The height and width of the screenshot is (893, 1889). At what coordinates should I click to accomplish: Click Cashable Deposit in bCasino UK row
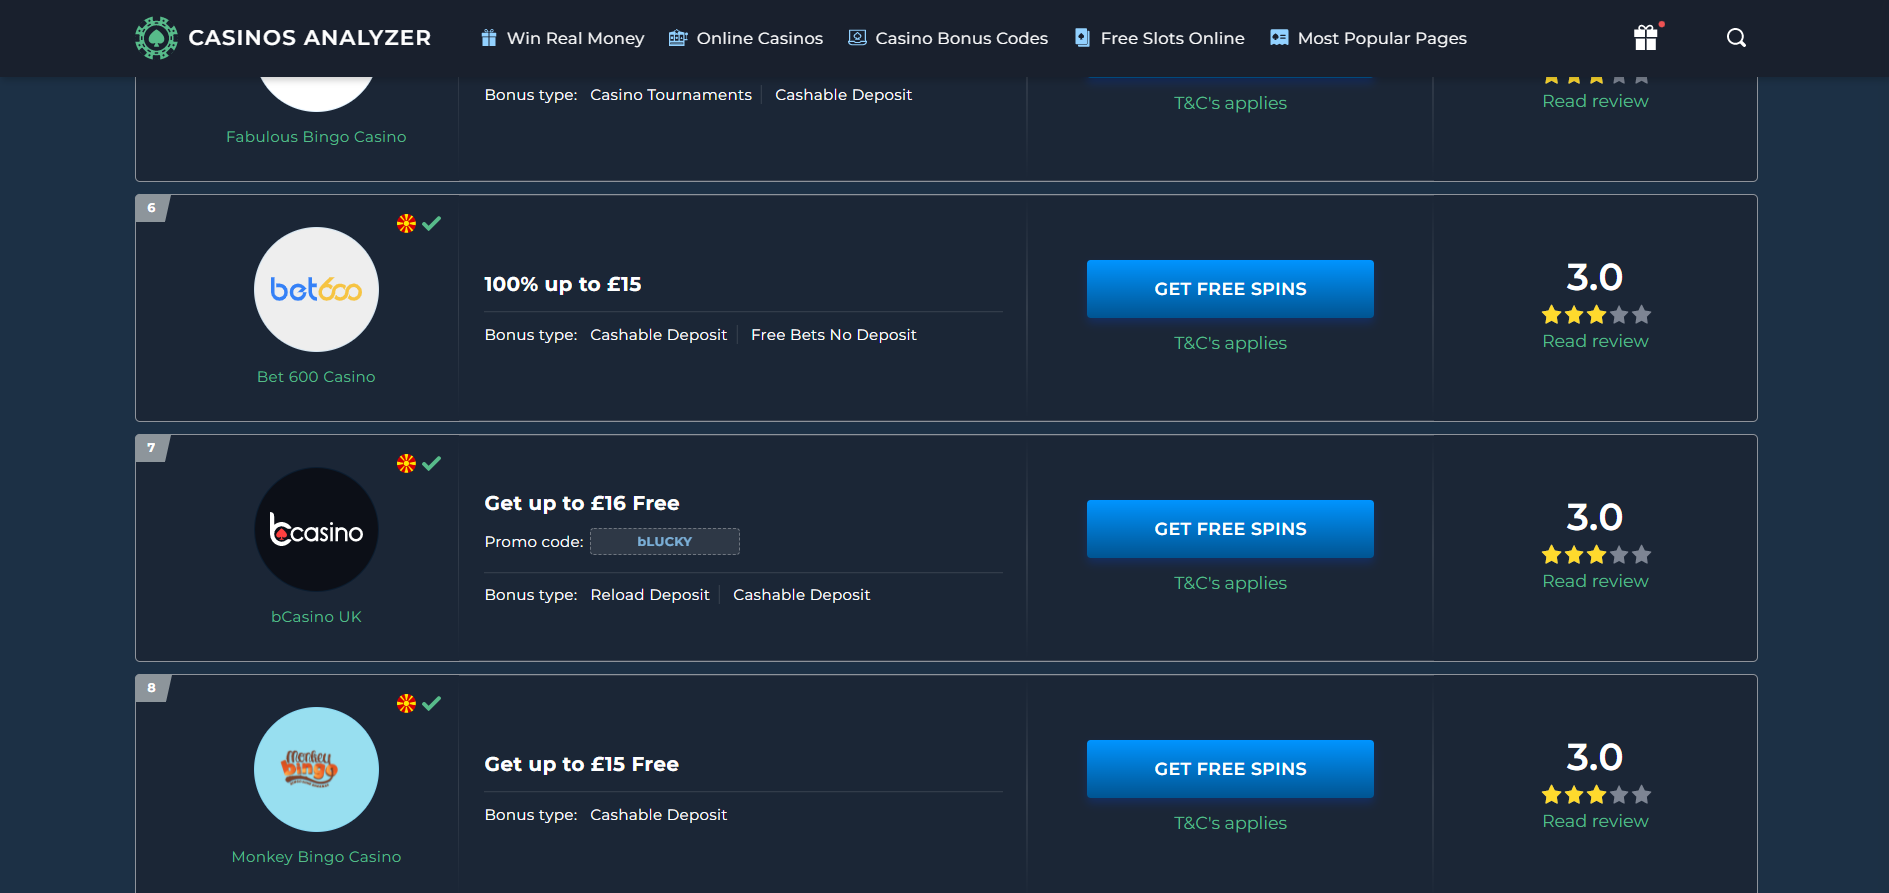801,595
